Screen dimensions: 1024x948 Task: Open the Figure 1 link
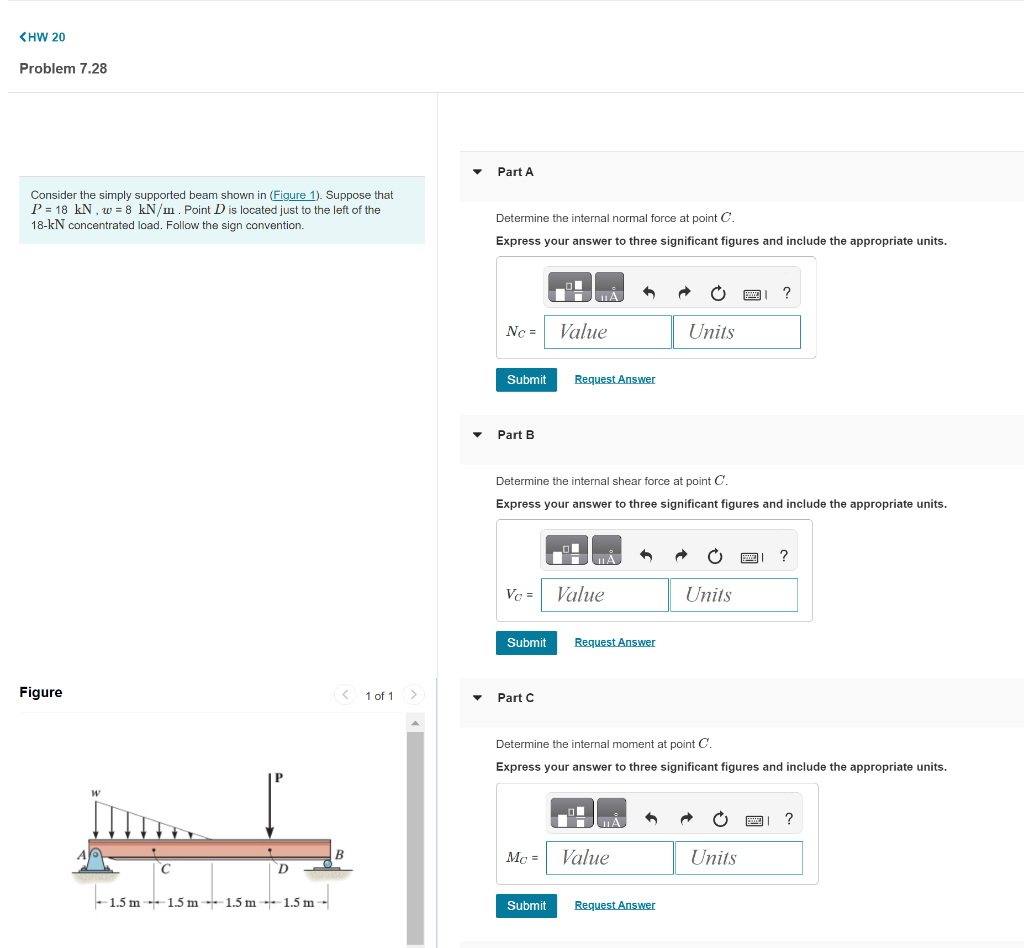(x=294, y=195)
